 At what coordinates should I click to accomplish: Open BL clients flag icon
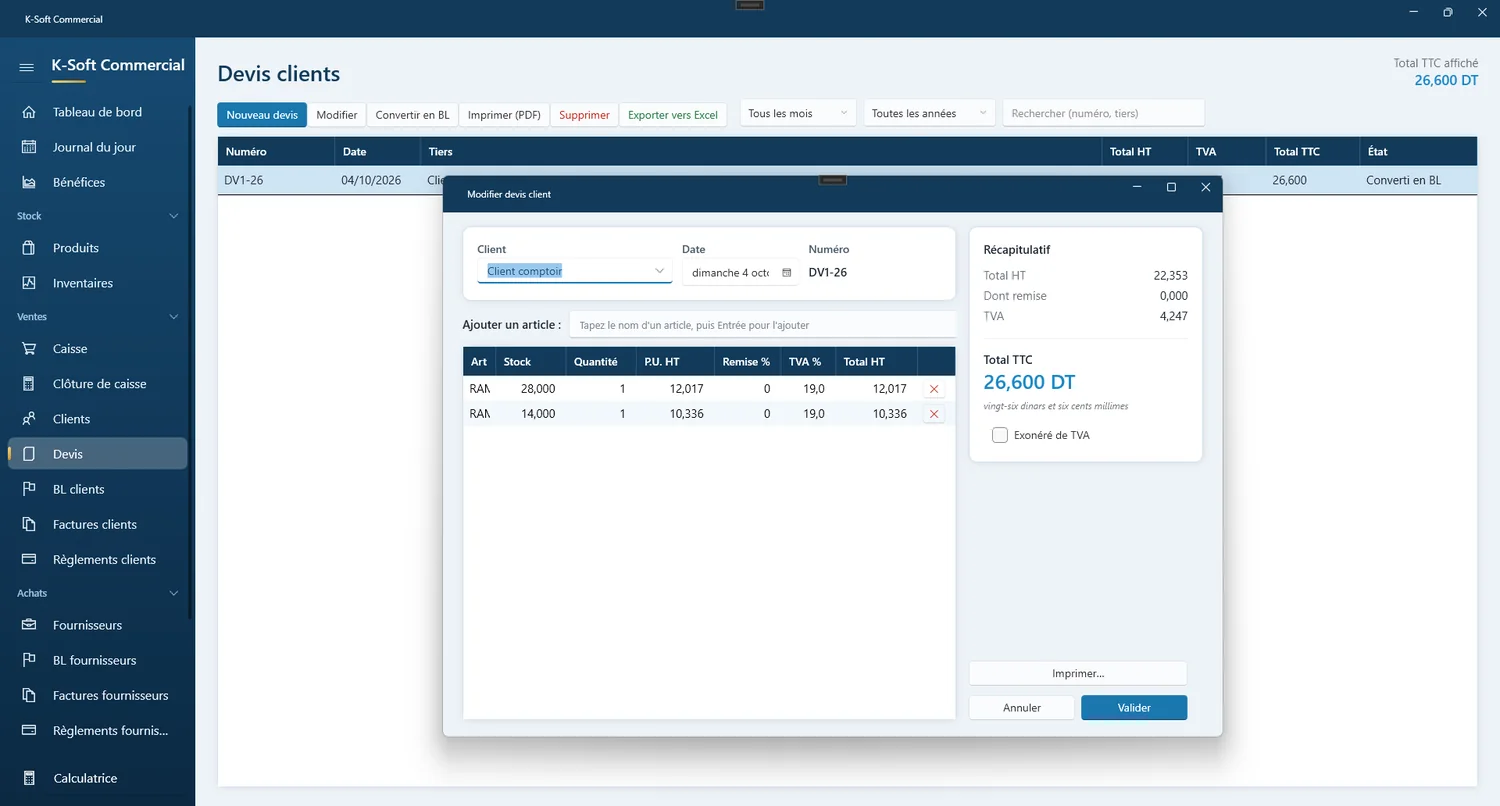pyautogui.click(x=29, y=489)
